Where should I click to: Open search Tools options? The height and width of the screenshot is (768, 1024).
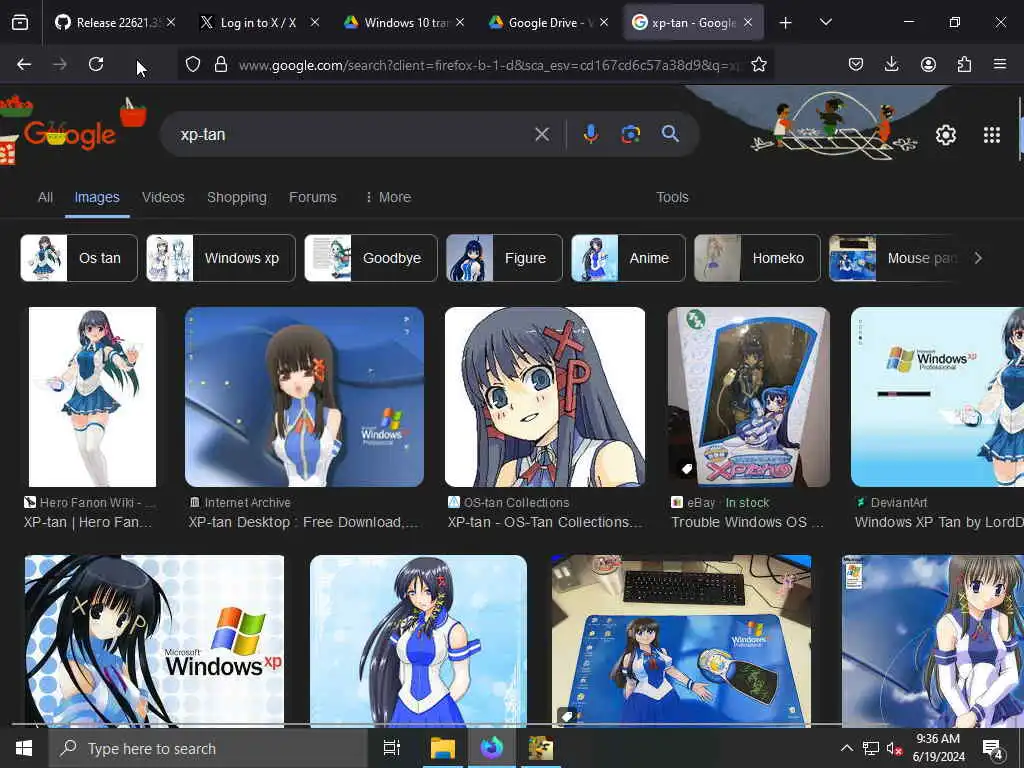tap(672, 197)
